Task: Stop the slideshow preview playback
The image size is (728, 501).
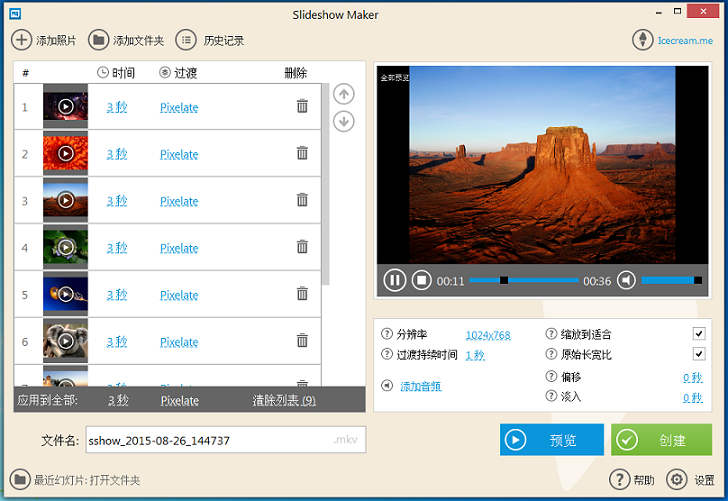Action: [421, 281]
